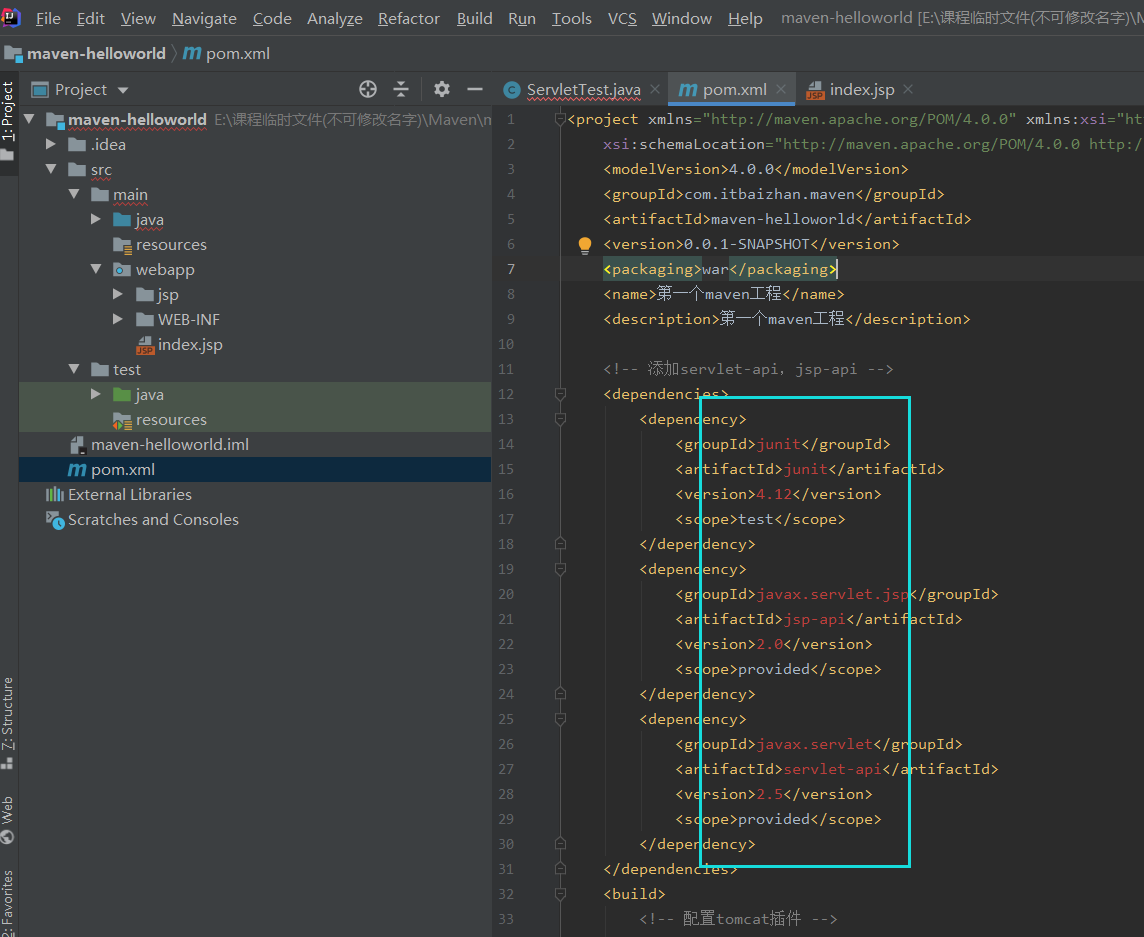Select index.jsp in the project tree
1144x937 pixels.
click(255, 344)
